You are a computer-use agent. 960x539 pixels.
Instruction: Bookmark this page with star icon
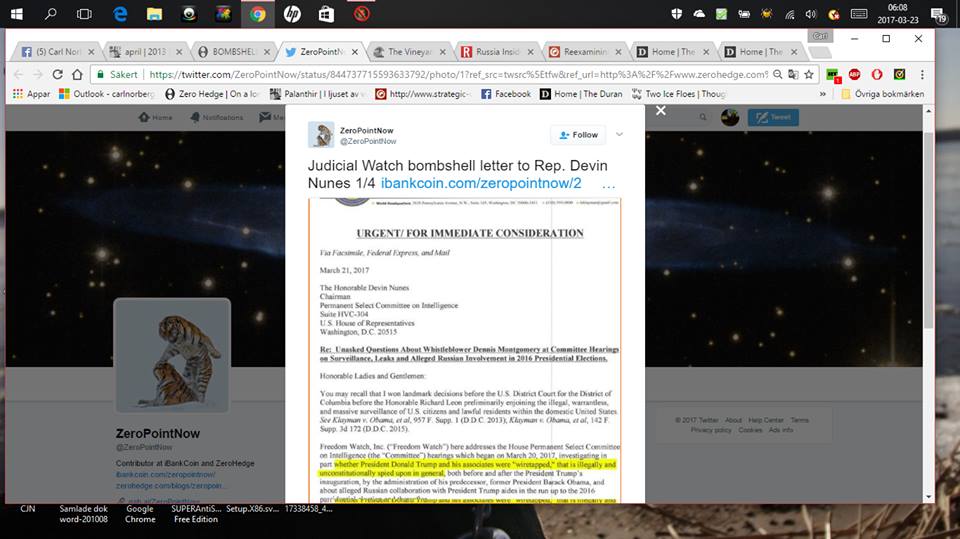810,74
